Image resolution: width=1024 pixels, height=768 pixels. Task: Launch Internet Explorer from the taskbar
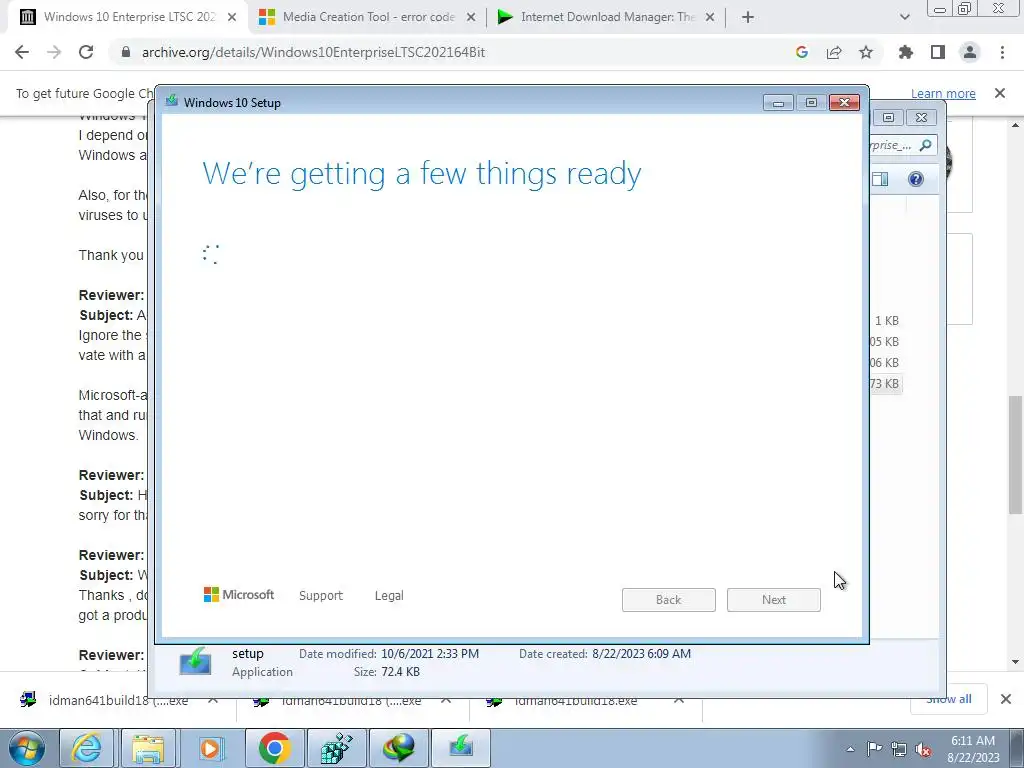(87, 748)
